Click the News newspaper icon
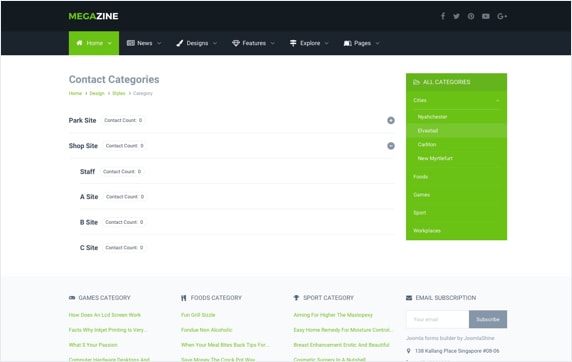Screen dimensions: 572x362 tap(131, 43)
